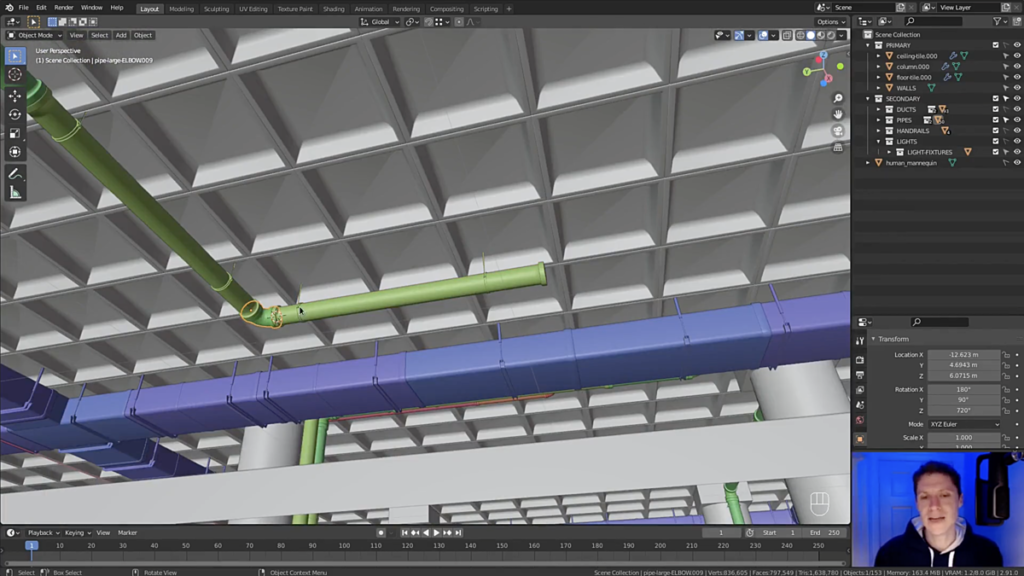Select the Select Box tool
1024x576 pixels.
[x=15, y=56]
